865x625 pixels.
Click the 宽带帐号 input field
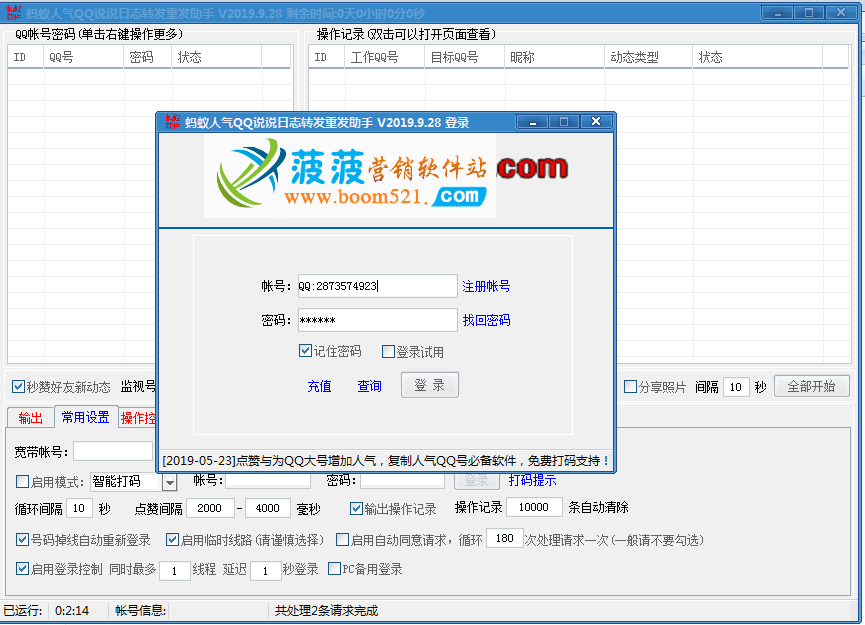click(x=113, y=452)
